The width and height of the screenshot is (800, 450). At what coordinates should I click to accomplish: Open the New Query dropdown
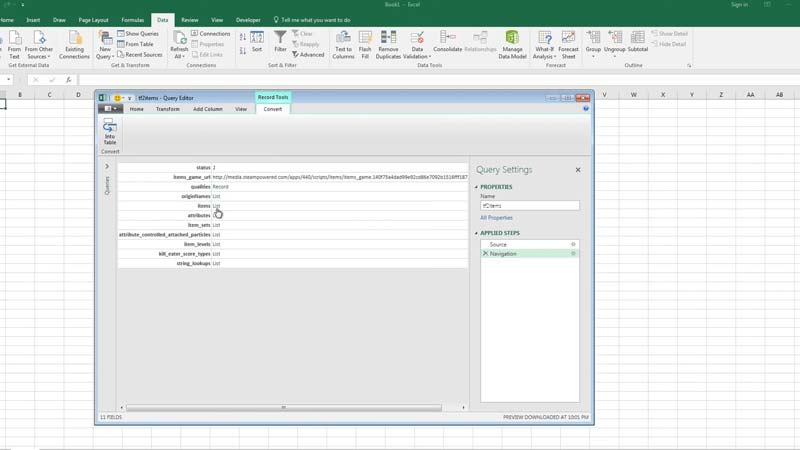(105, 45)
